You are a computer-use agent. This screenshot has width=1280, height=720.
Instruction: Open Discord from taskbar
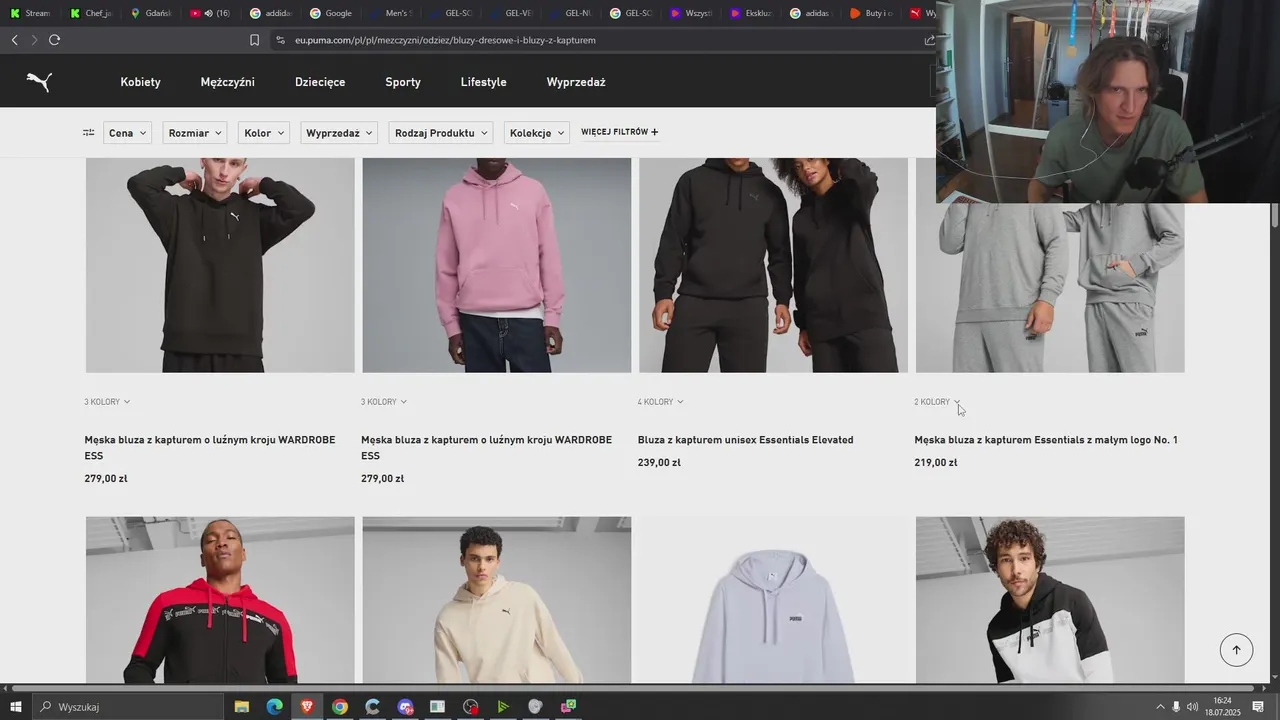coord(405,707)
